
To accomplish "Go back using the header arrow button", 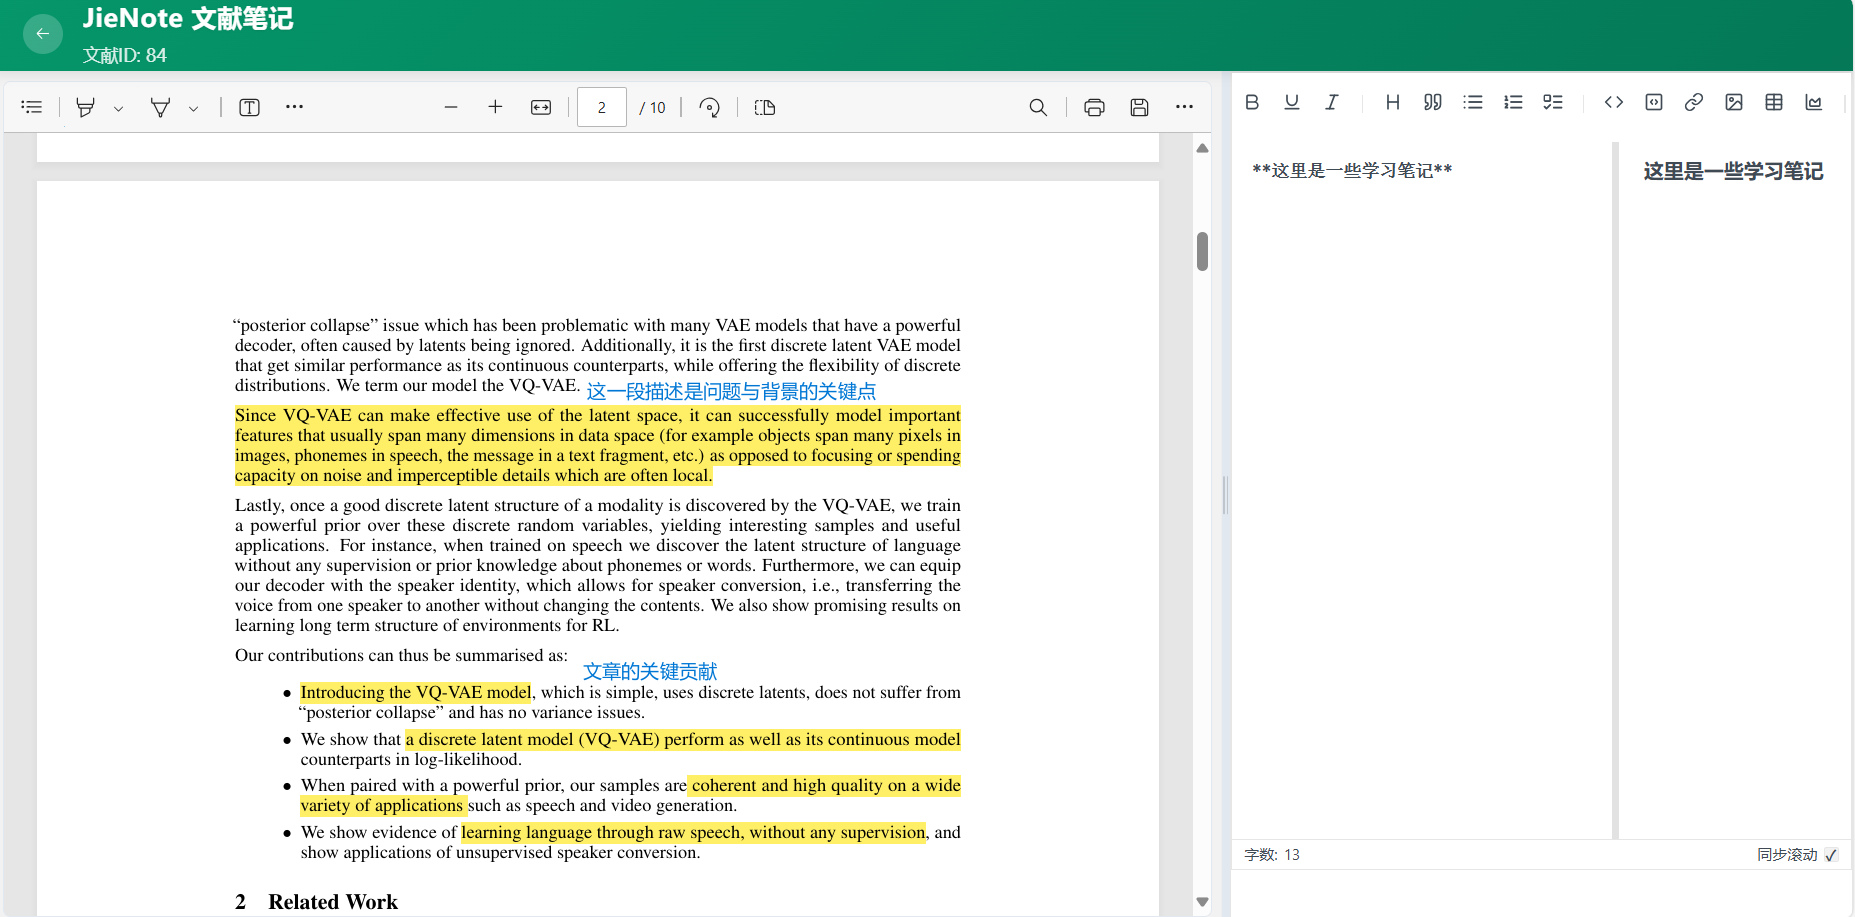I will pos(43,34).
